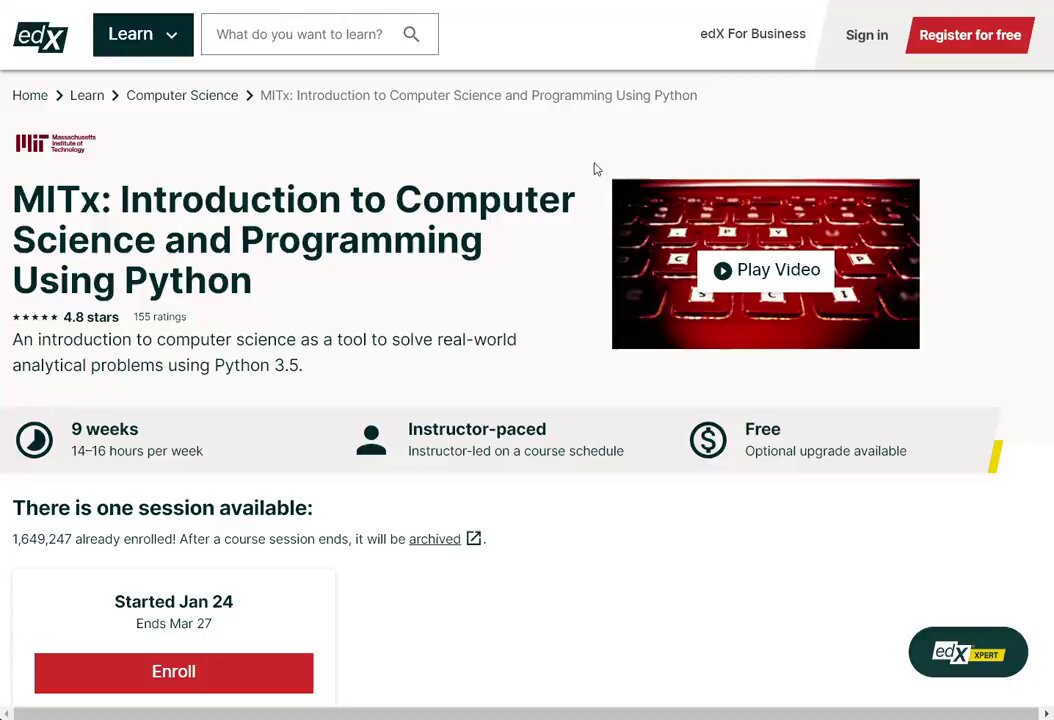Click the course title heading
The image size is (1054, 720).
tap(294, 240)
